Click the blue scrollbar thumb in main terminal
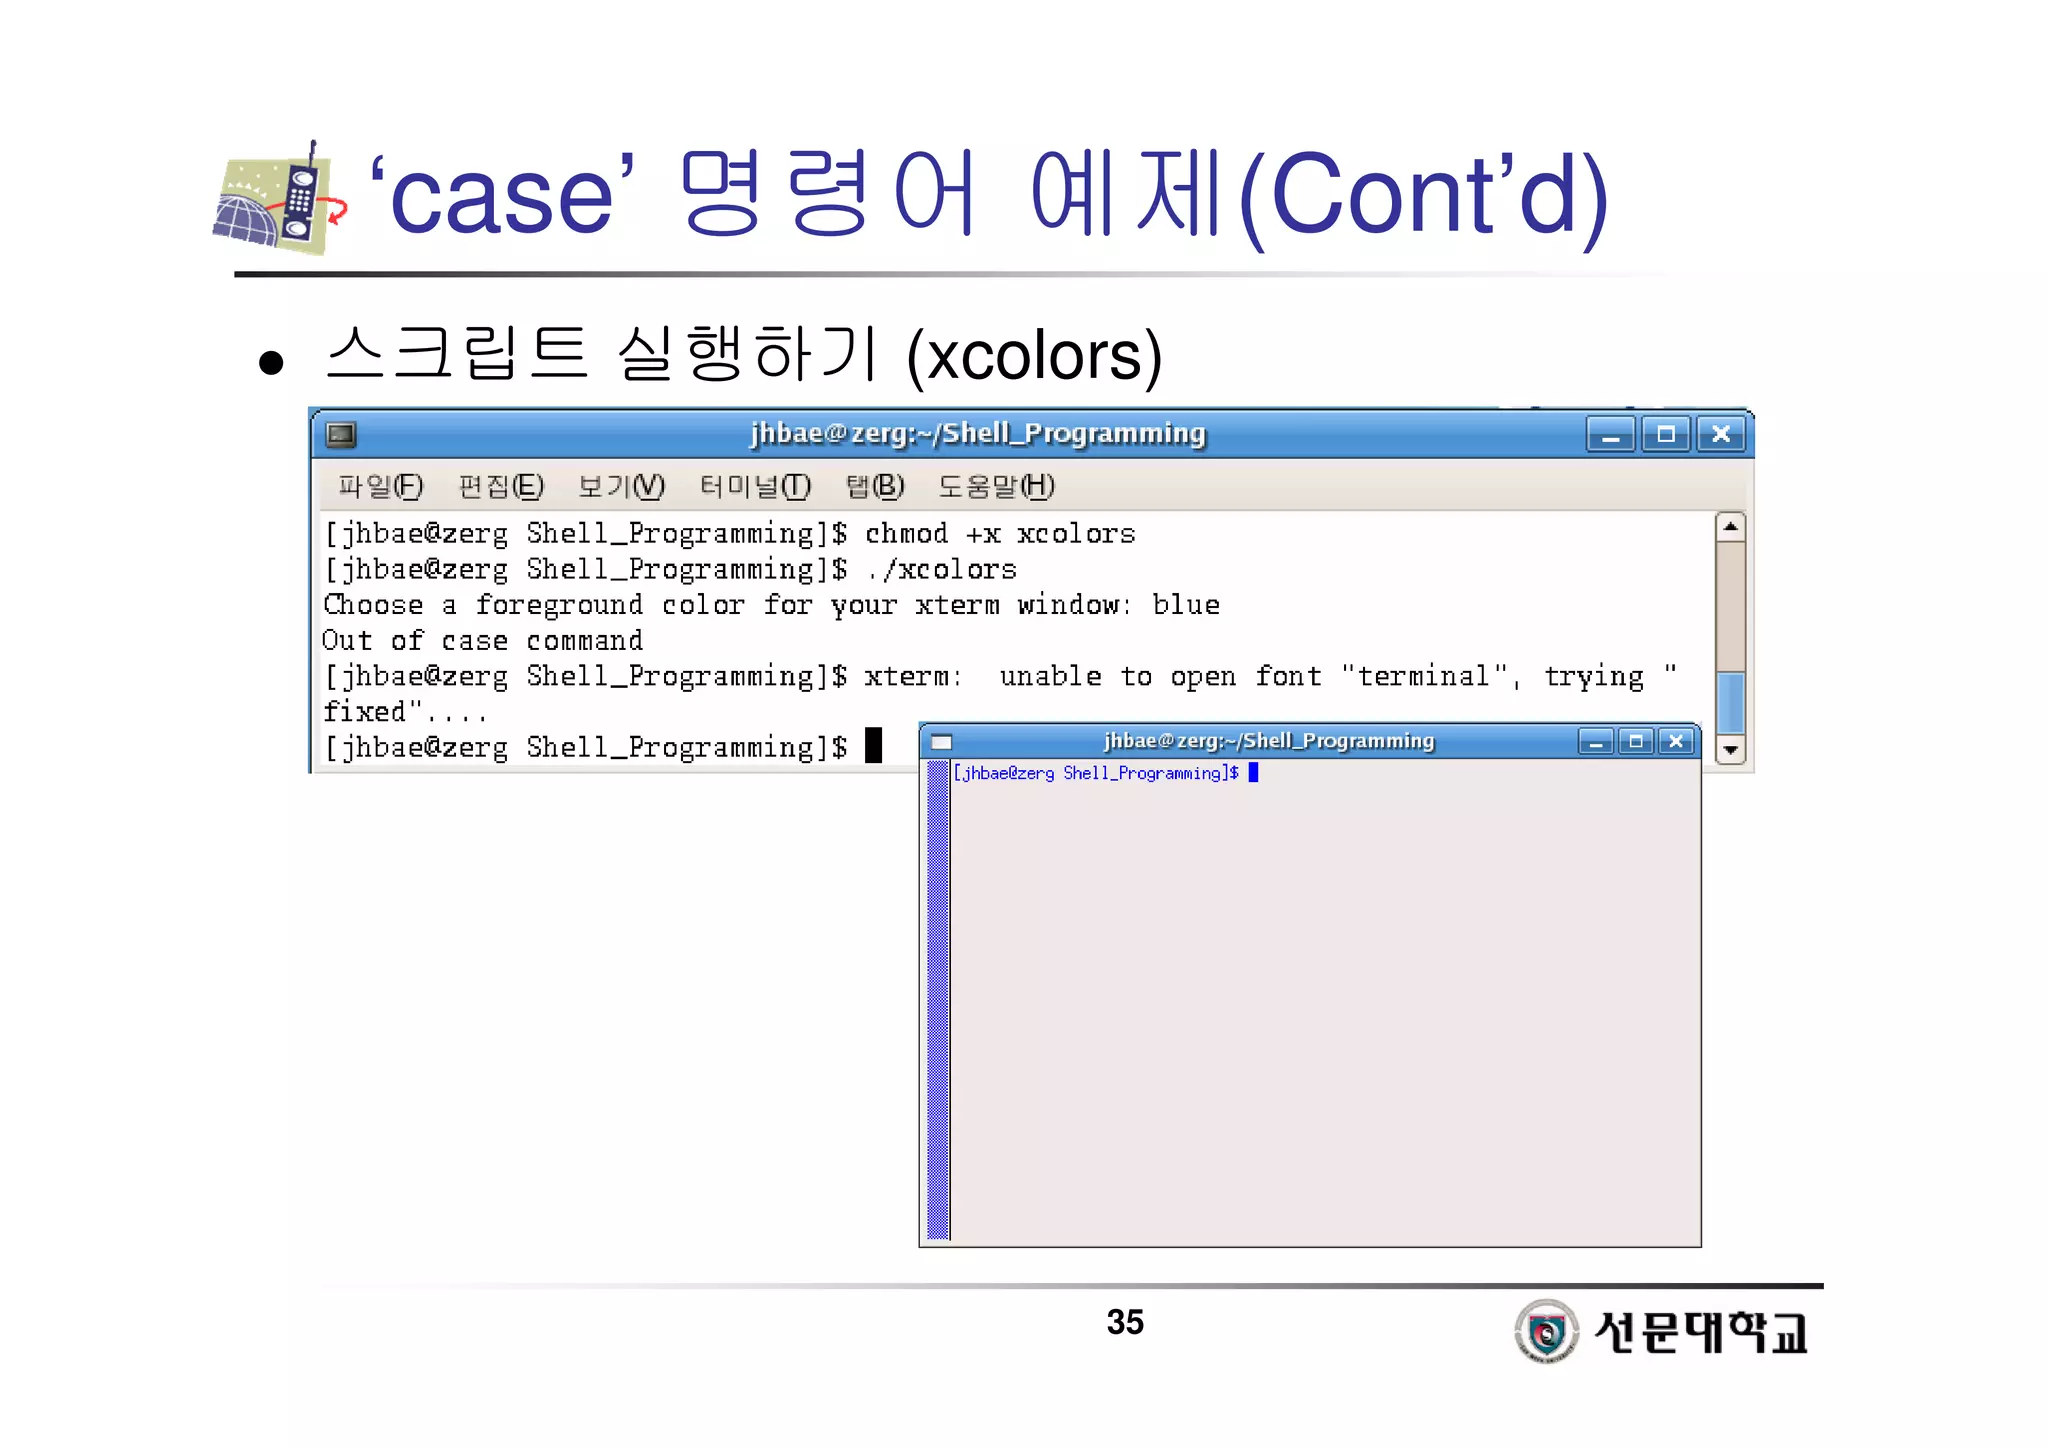The image size is (2048, 1447). [x=1730, y=703]
